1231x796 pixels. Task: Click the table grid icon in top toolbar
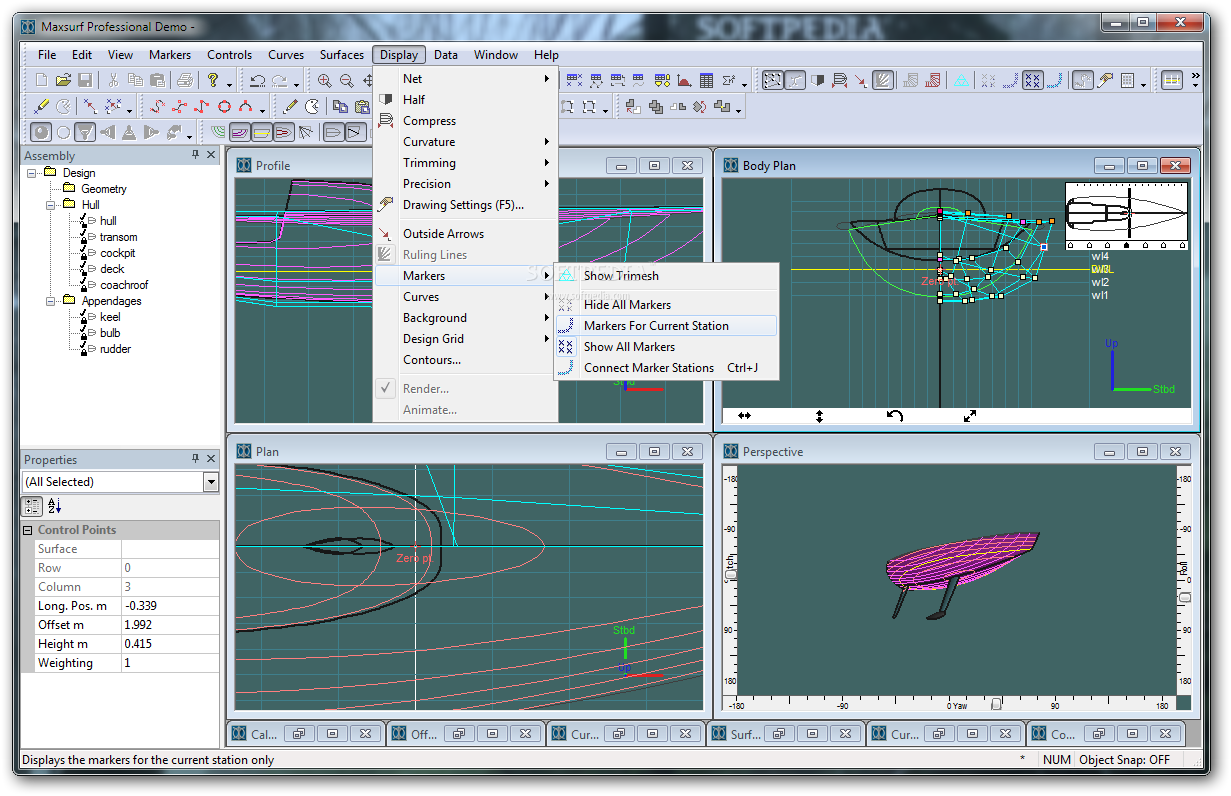pyautogui.click(x=707, y=81)
